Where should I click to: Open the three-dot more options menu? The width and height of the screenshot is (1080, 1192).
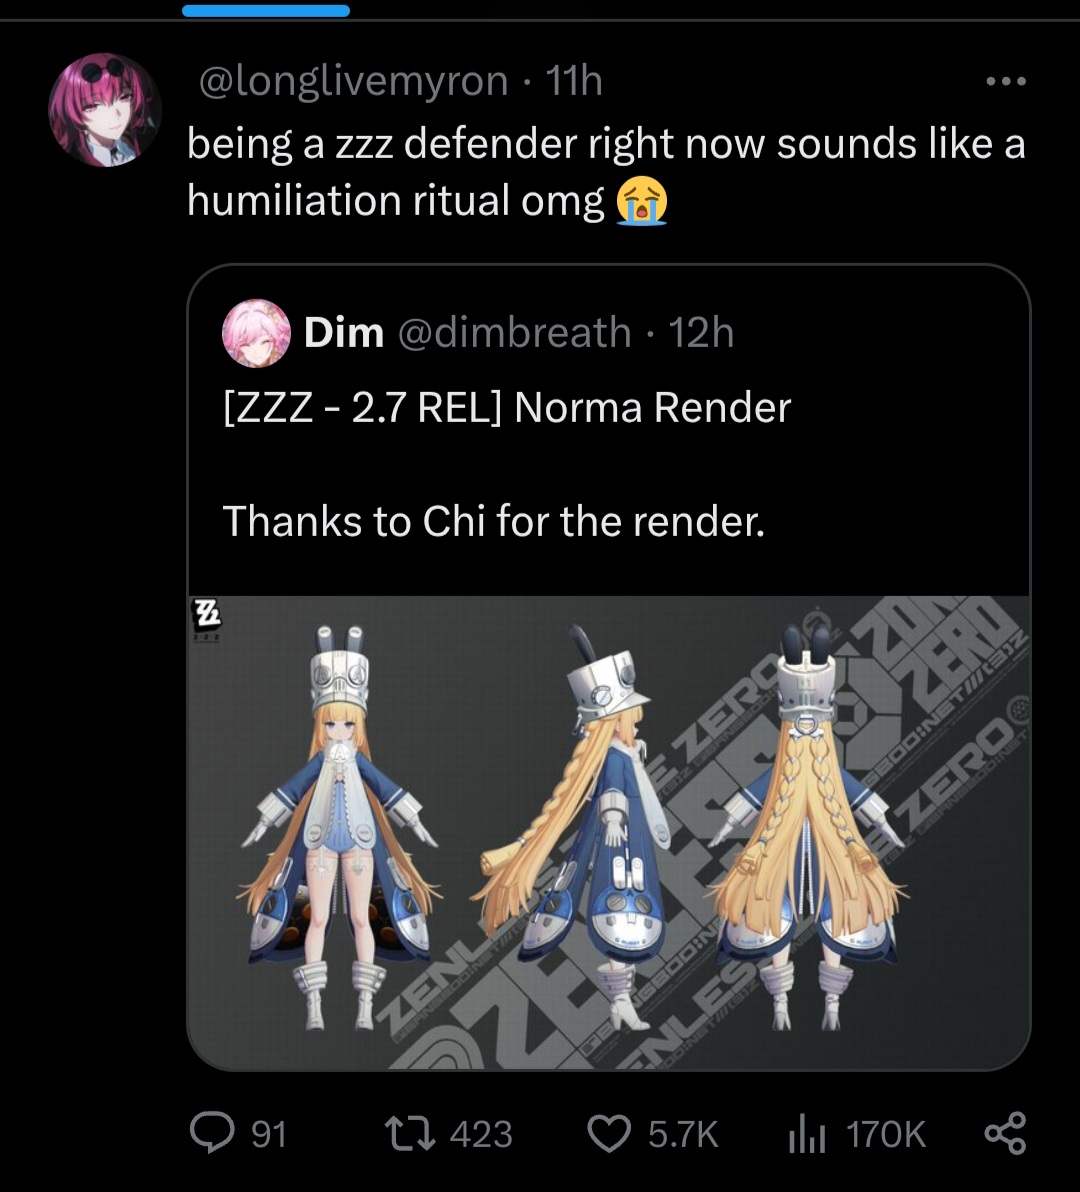tap(1006, 81)
